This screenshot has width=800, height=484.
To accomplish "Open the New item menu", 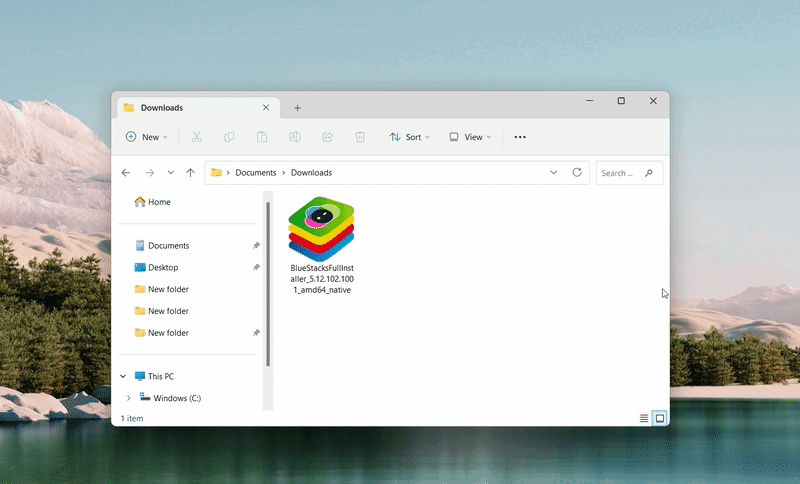I will pyautogui.click(x=146, y=137).
